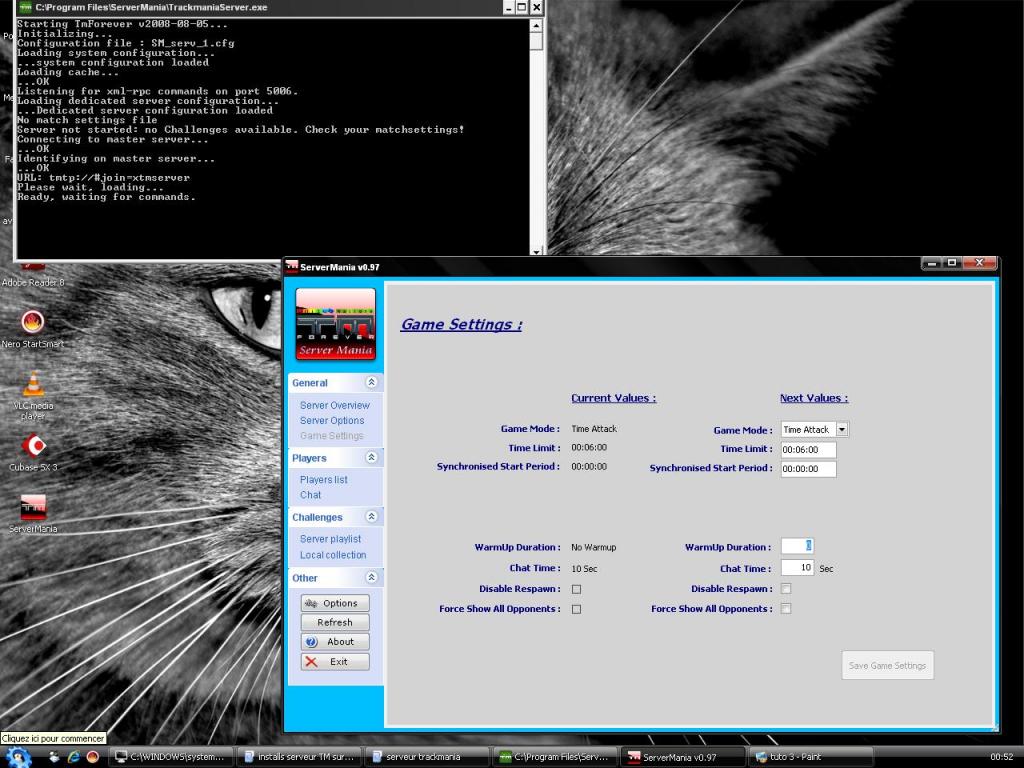The height and width of the screenshot is (768, 1024).
Task: Open Local collection in the sidebar
Action: pos(333,555)
